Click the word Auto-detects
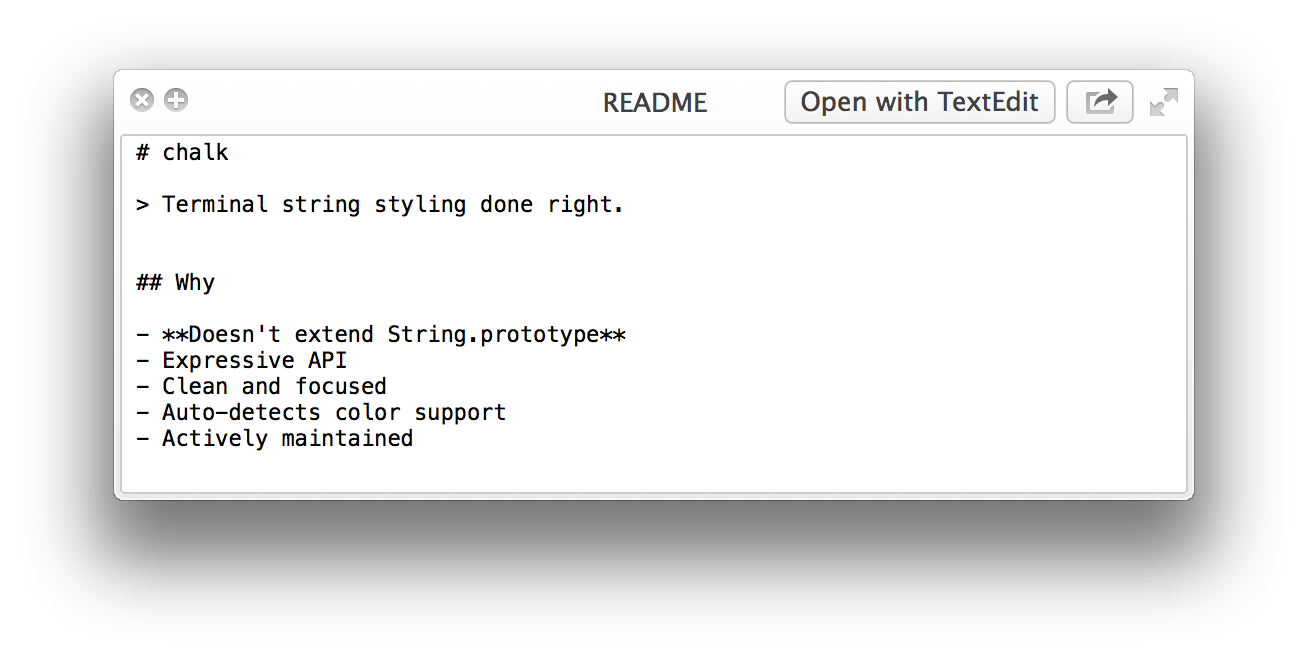Screen dimensions: 1308x658 [242, 413]
